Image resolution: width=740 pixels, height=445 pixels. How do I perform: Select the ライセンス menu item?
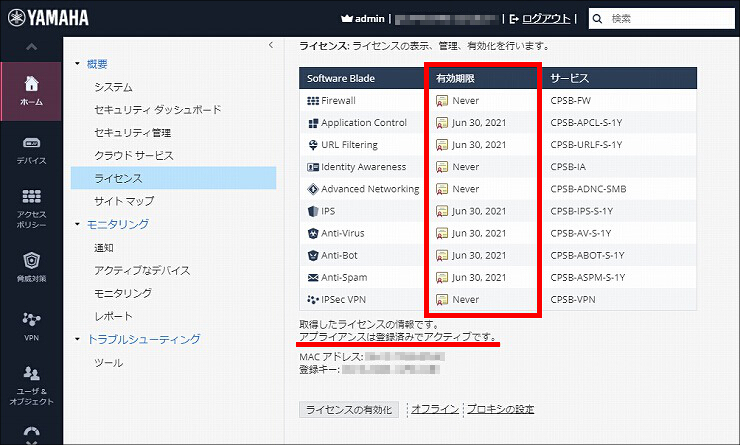[173, 178]
